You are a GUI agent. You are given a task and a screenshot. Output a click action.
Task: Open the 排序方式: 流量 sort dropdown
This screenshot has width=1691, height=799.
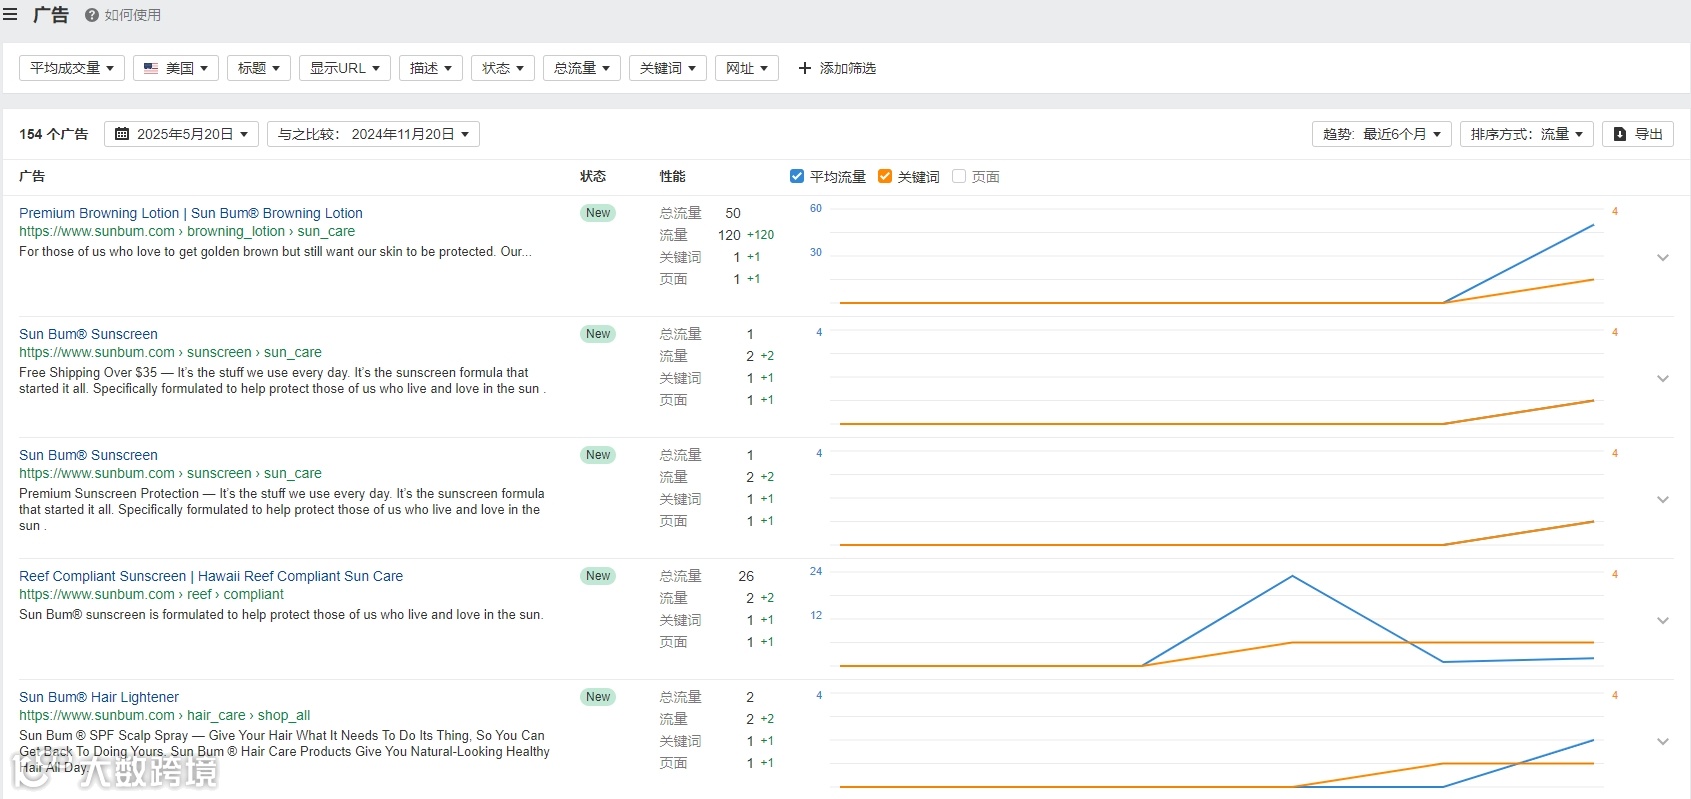[x=1527, y=134]
